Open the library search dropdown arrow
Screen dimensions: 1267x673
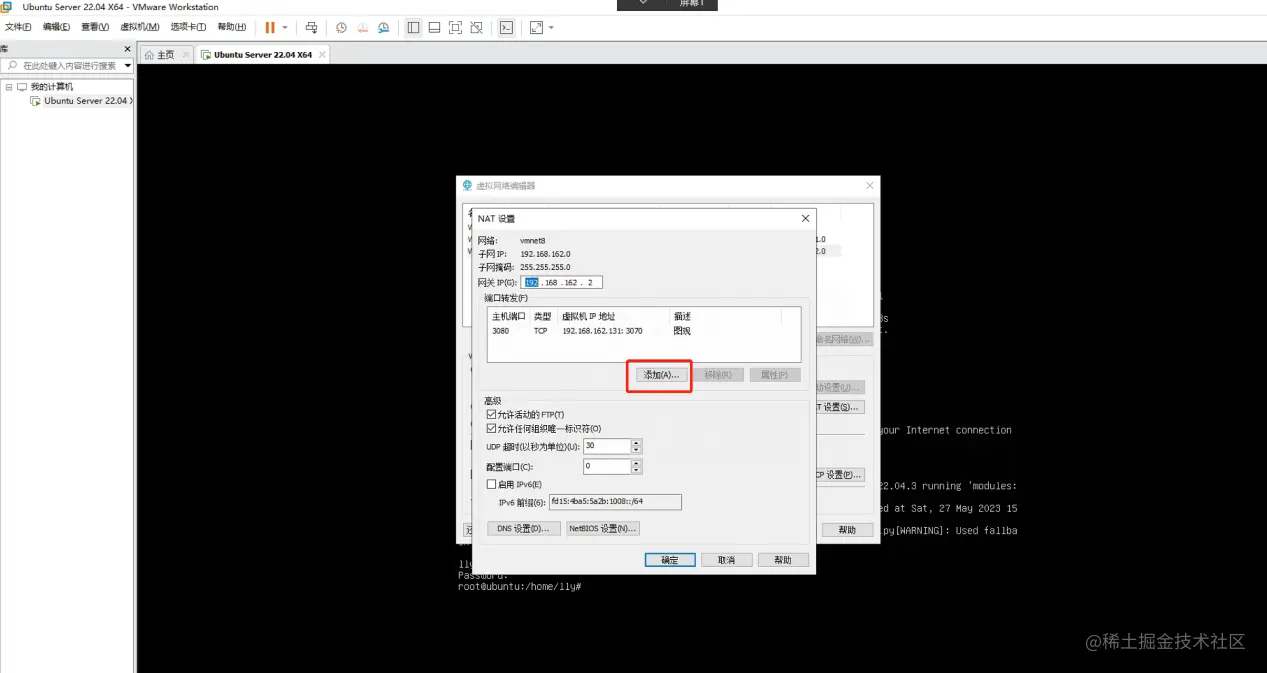coord(128,65)
